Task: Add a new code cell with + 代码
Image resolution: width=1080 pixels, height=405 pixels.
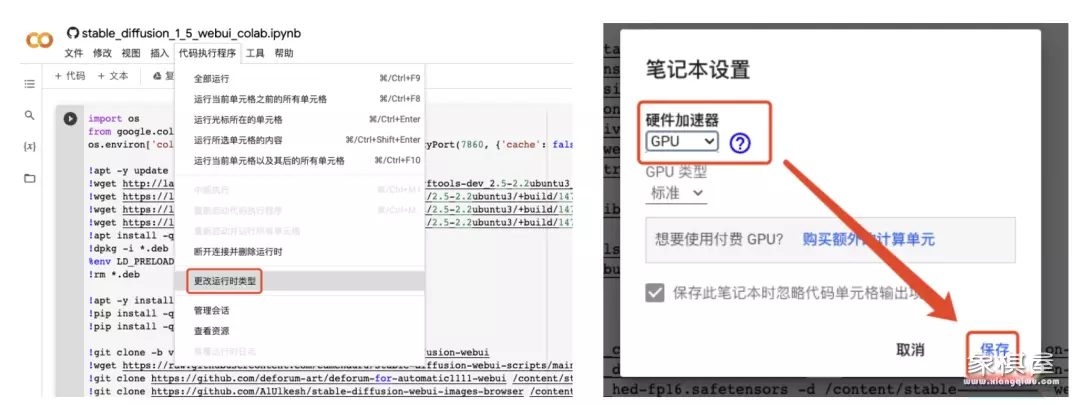Action: [70, 76]
